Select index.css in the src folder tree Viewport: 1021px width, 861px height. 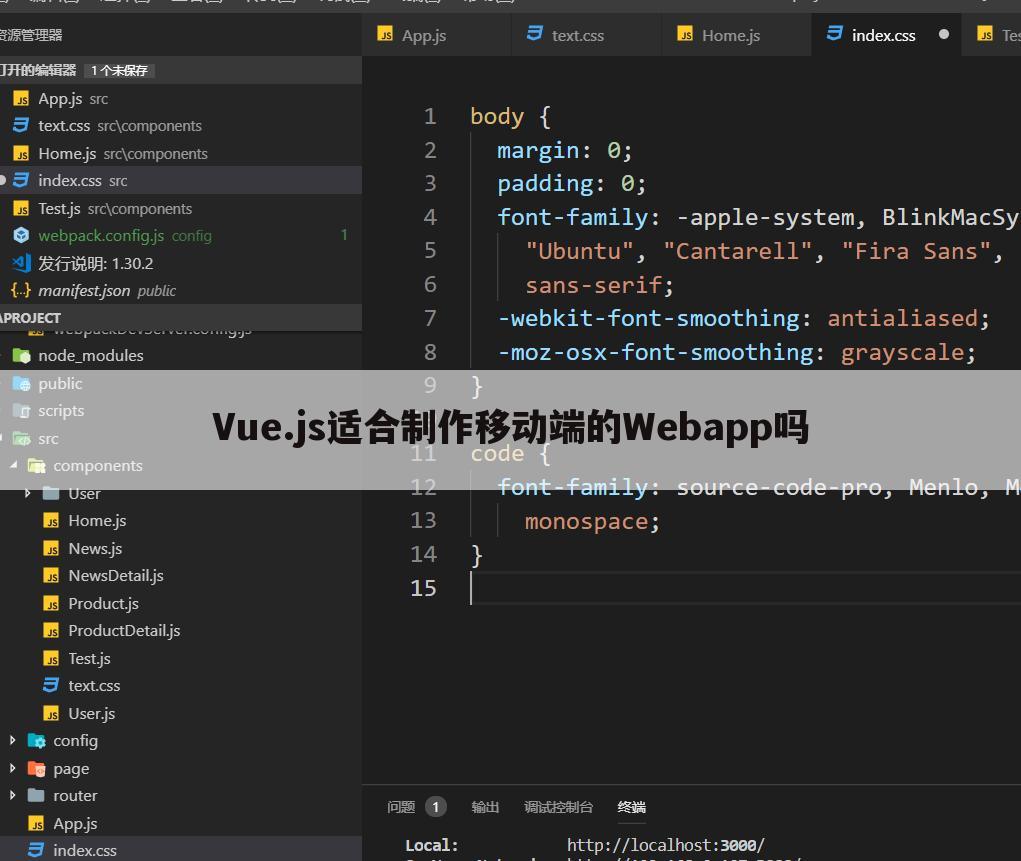point(181,850)
